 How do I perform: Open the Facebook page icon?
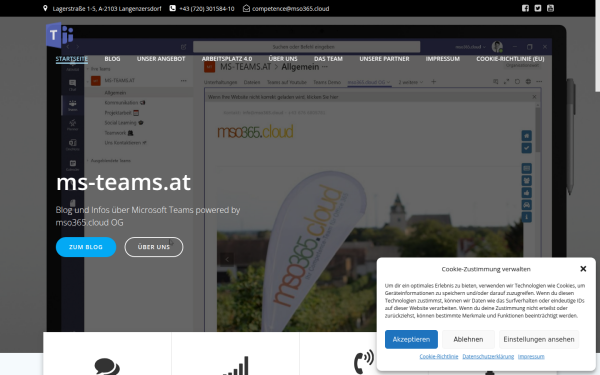click(x=525, y=8)
